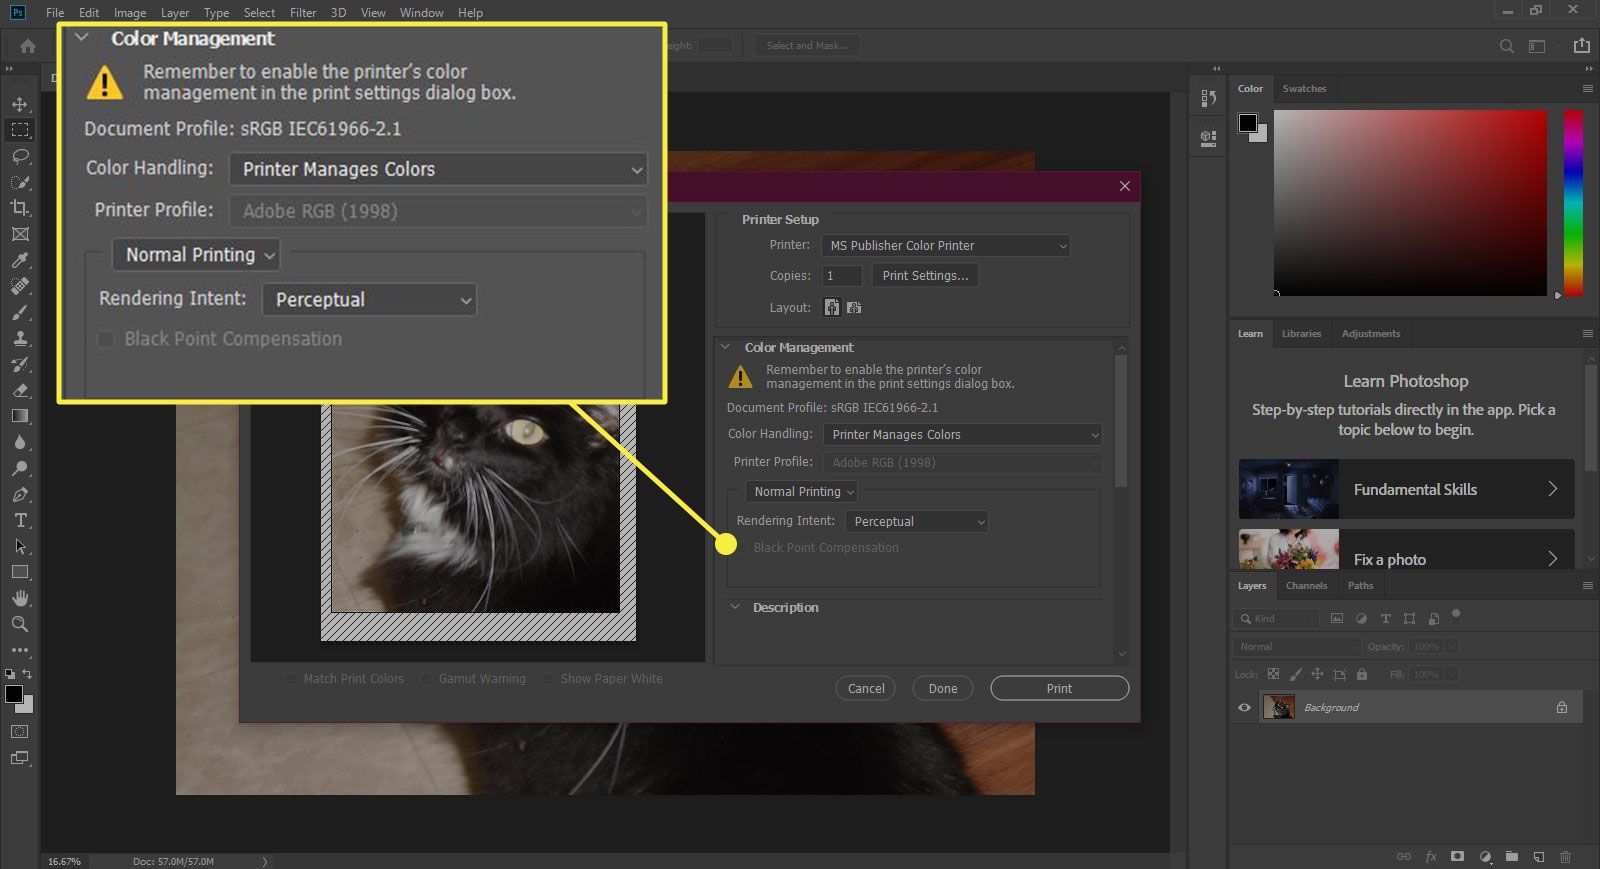1600x869 pixels.
Task: Open the Window menu
Action: point(421,13)
